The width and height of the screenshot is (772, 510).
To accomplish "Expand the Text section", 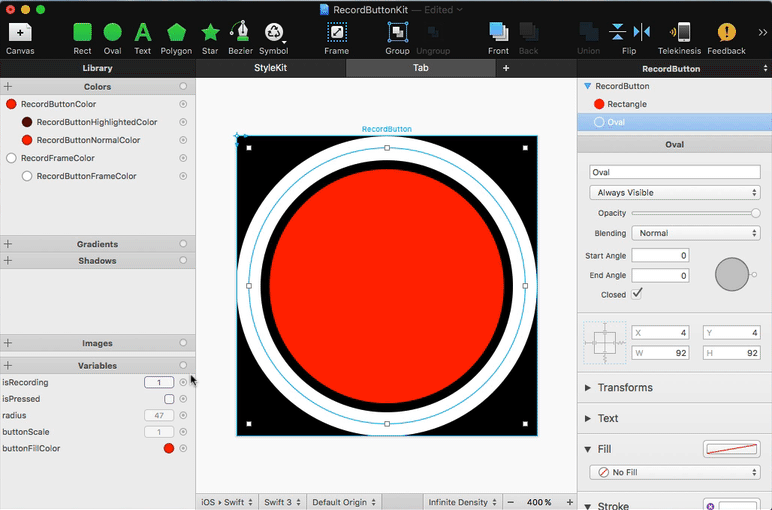I will pos(588,418).
